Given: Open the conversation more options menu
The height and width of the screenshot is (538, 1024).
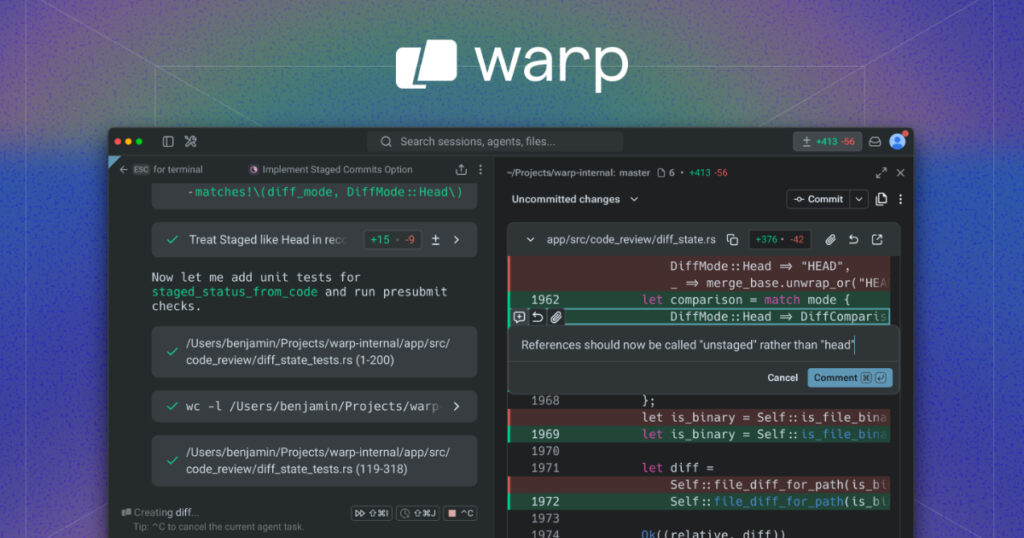Looking at the screenshot, I should (481, 170).
